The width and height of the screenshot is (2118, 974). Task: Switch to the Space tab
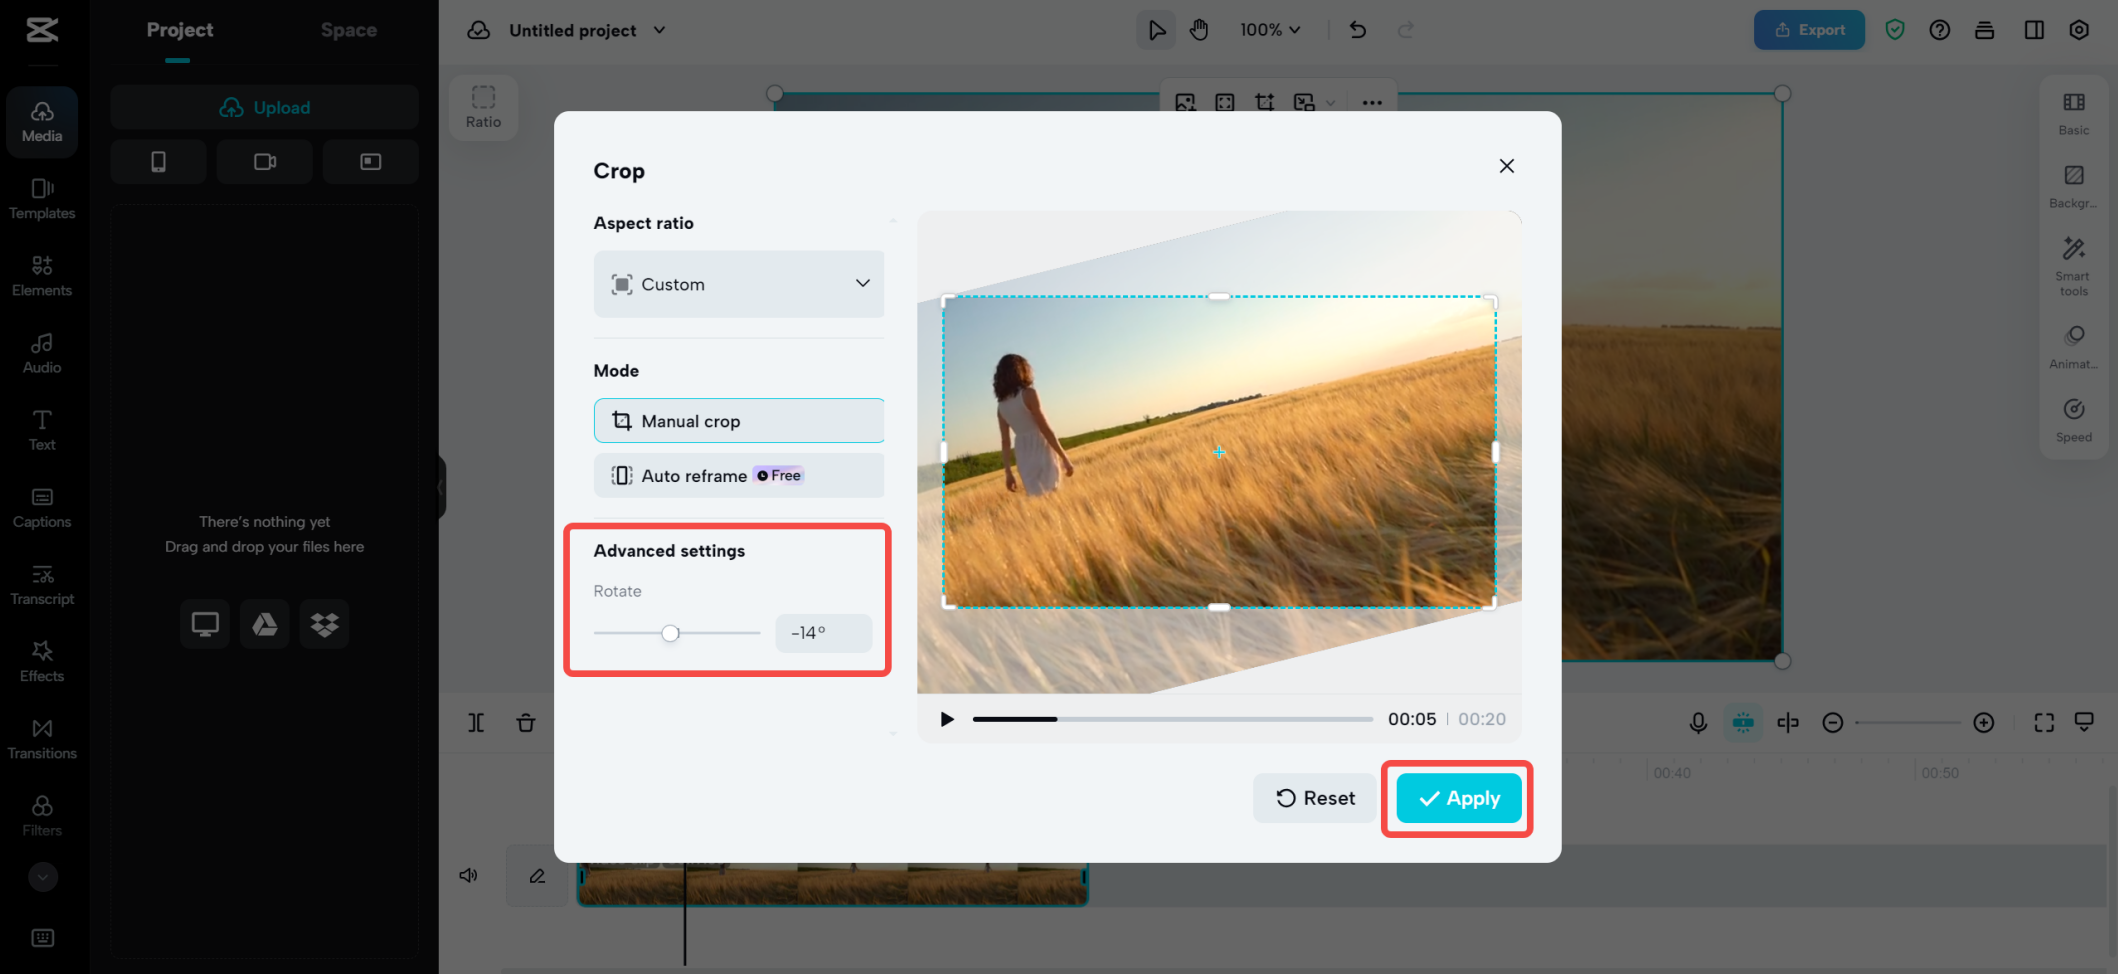348,30
